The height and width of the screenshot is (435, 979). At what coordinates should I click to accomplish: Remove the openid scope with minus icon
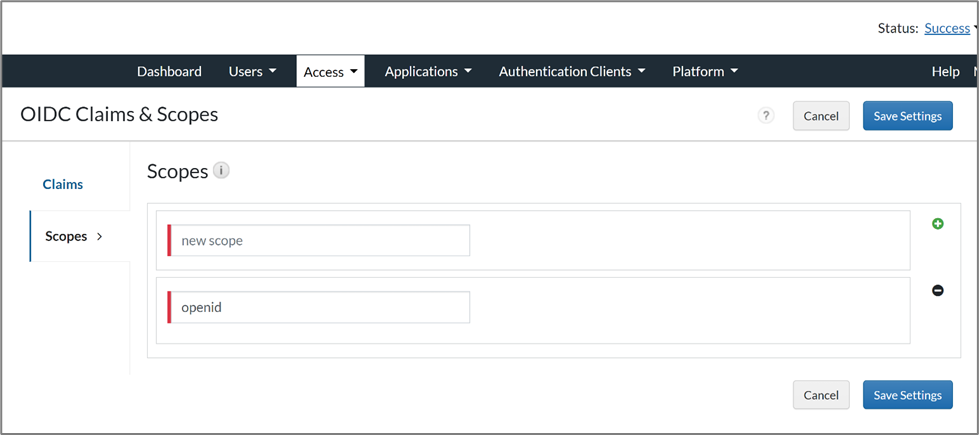pos(937,291)
